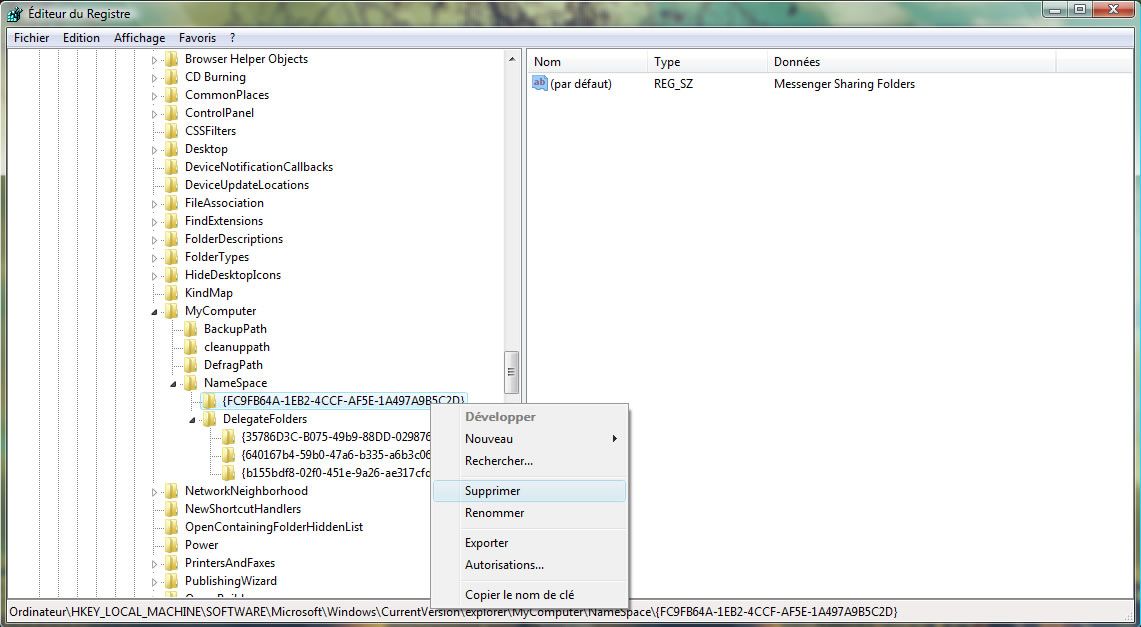
Task: Open Autorisations... from the context menu
Action: pos(529,564)
